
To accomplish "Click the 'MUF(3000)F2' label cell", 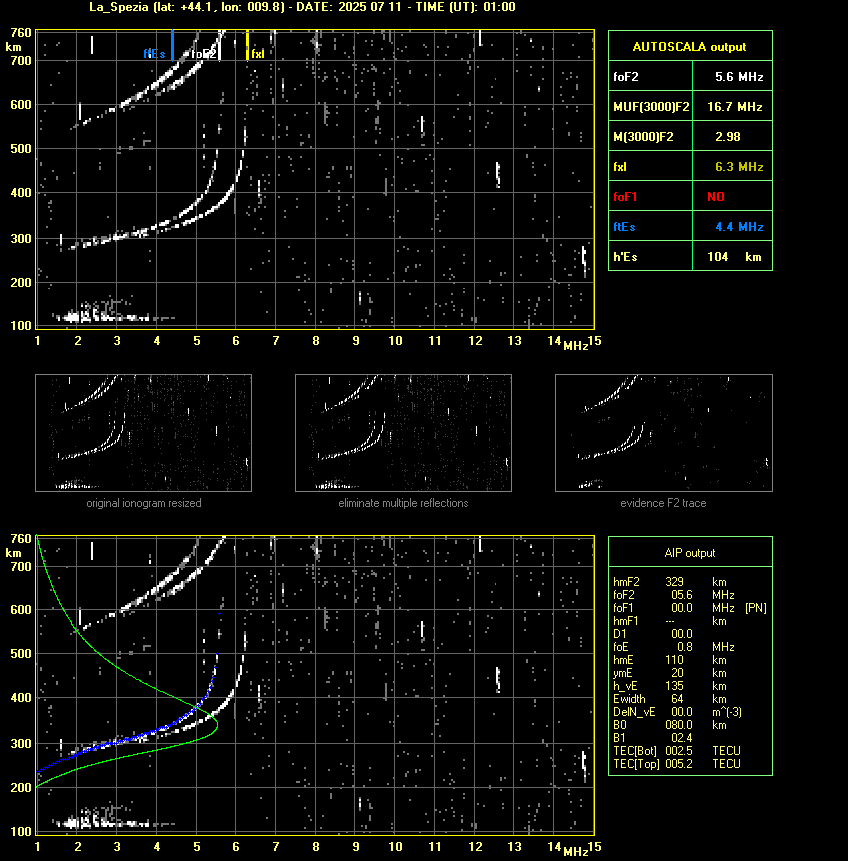I will (651, 107).
